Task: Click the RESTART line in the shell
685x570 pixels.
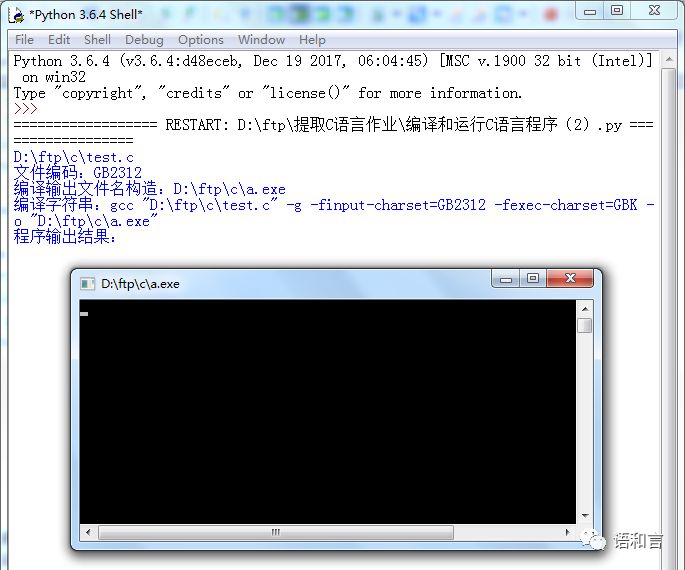Action: tap(334, 132)
